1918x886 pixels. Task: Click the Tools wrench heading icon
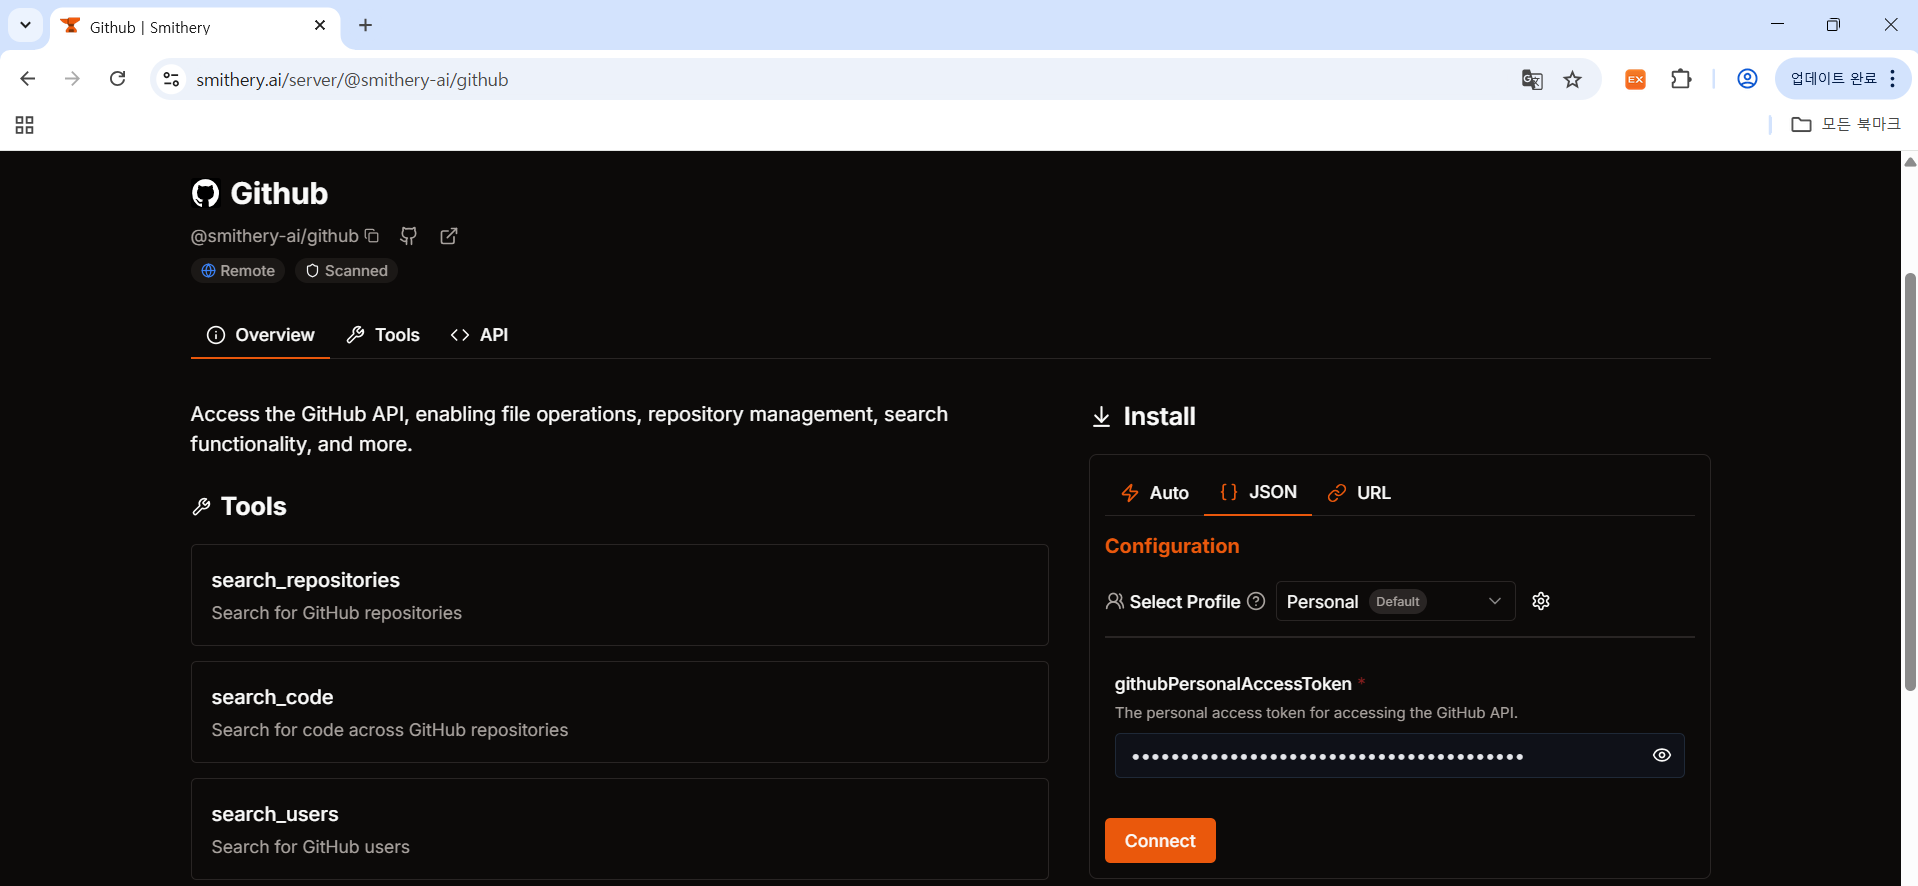pos(201,507)
